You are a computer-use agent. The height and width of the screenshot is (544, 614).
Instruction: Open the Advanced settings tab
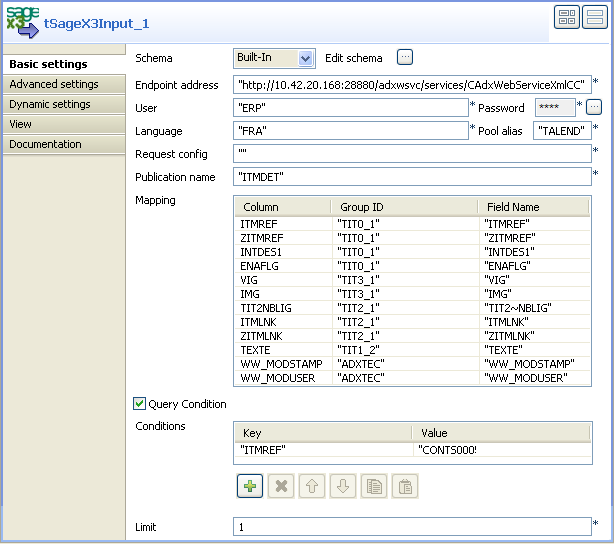click(x=54, y=85)
